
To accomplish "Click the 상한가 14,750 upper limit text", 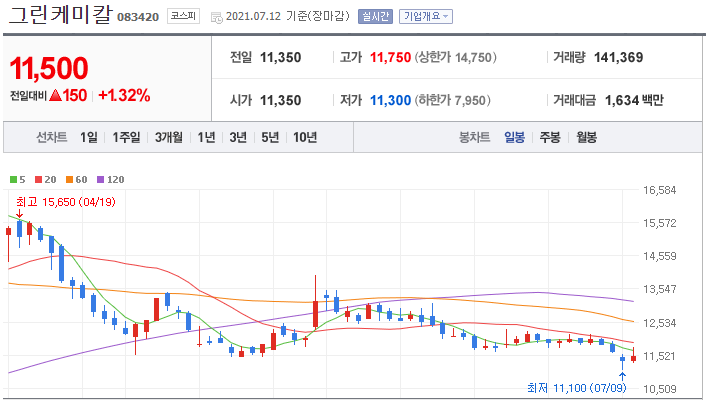I will click(x=455, y=57).
